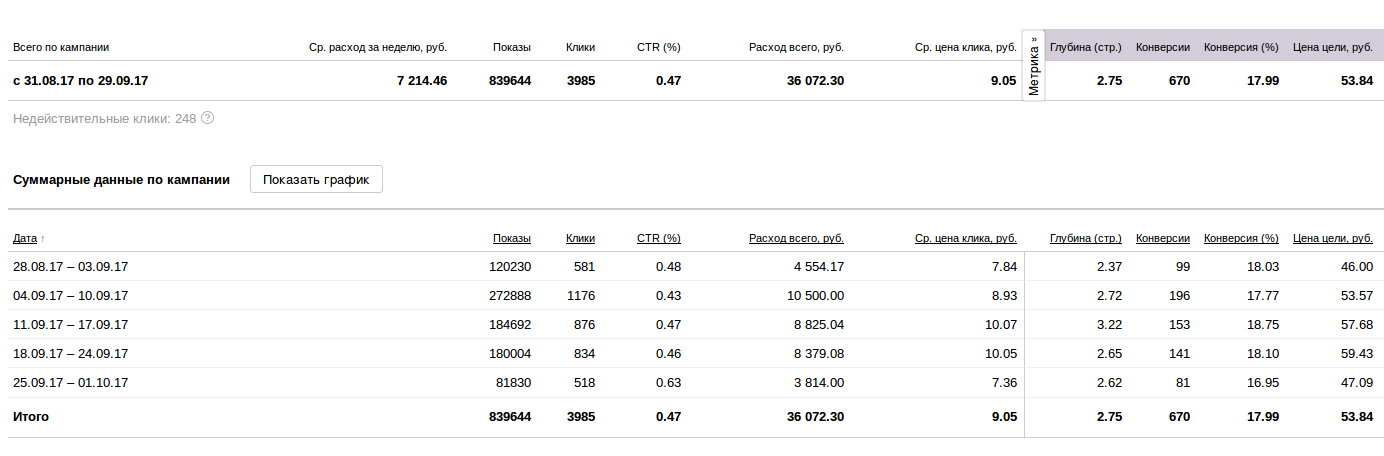
Task: Sort table by Клики column header
Action: point(580,239)
